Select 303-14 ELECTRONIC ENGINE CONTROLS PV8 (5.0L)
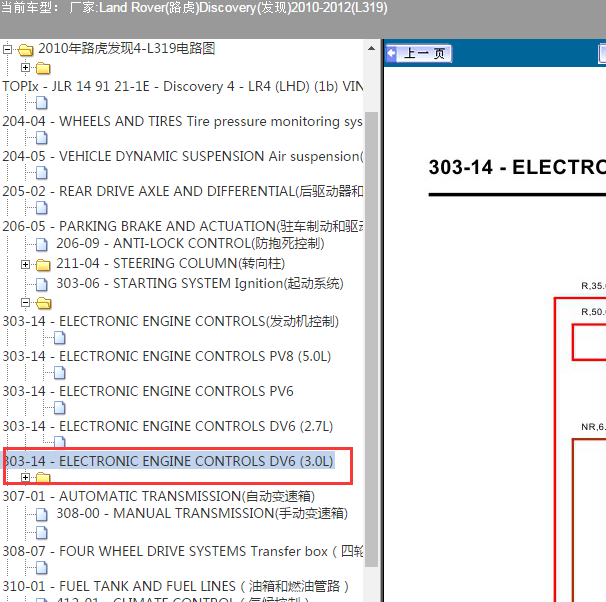The image size is (606, 602). tap(167, 356)
